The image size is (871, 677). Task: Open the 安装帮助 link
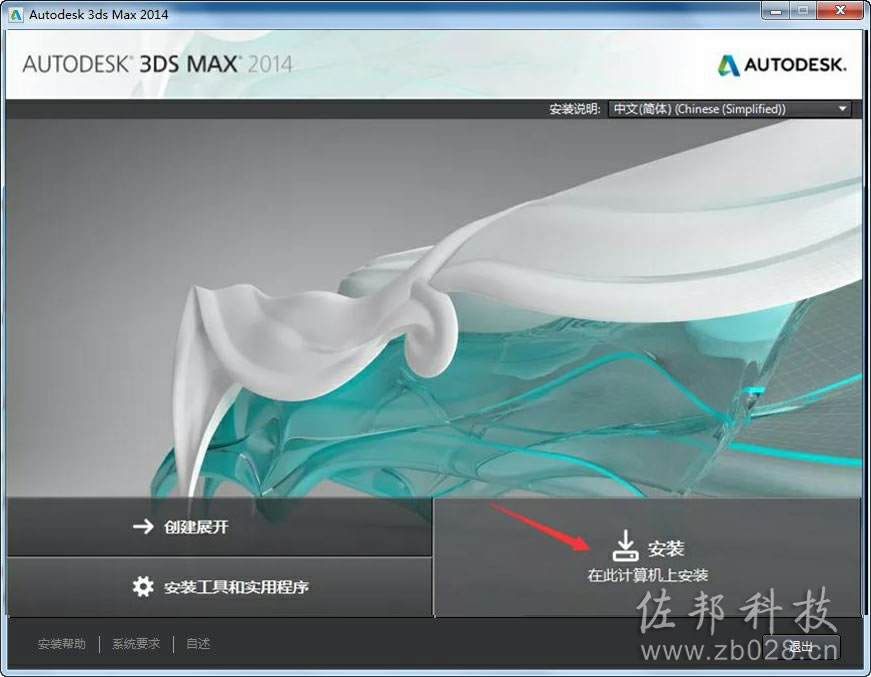pyautogui.click(x=62, y=644)
